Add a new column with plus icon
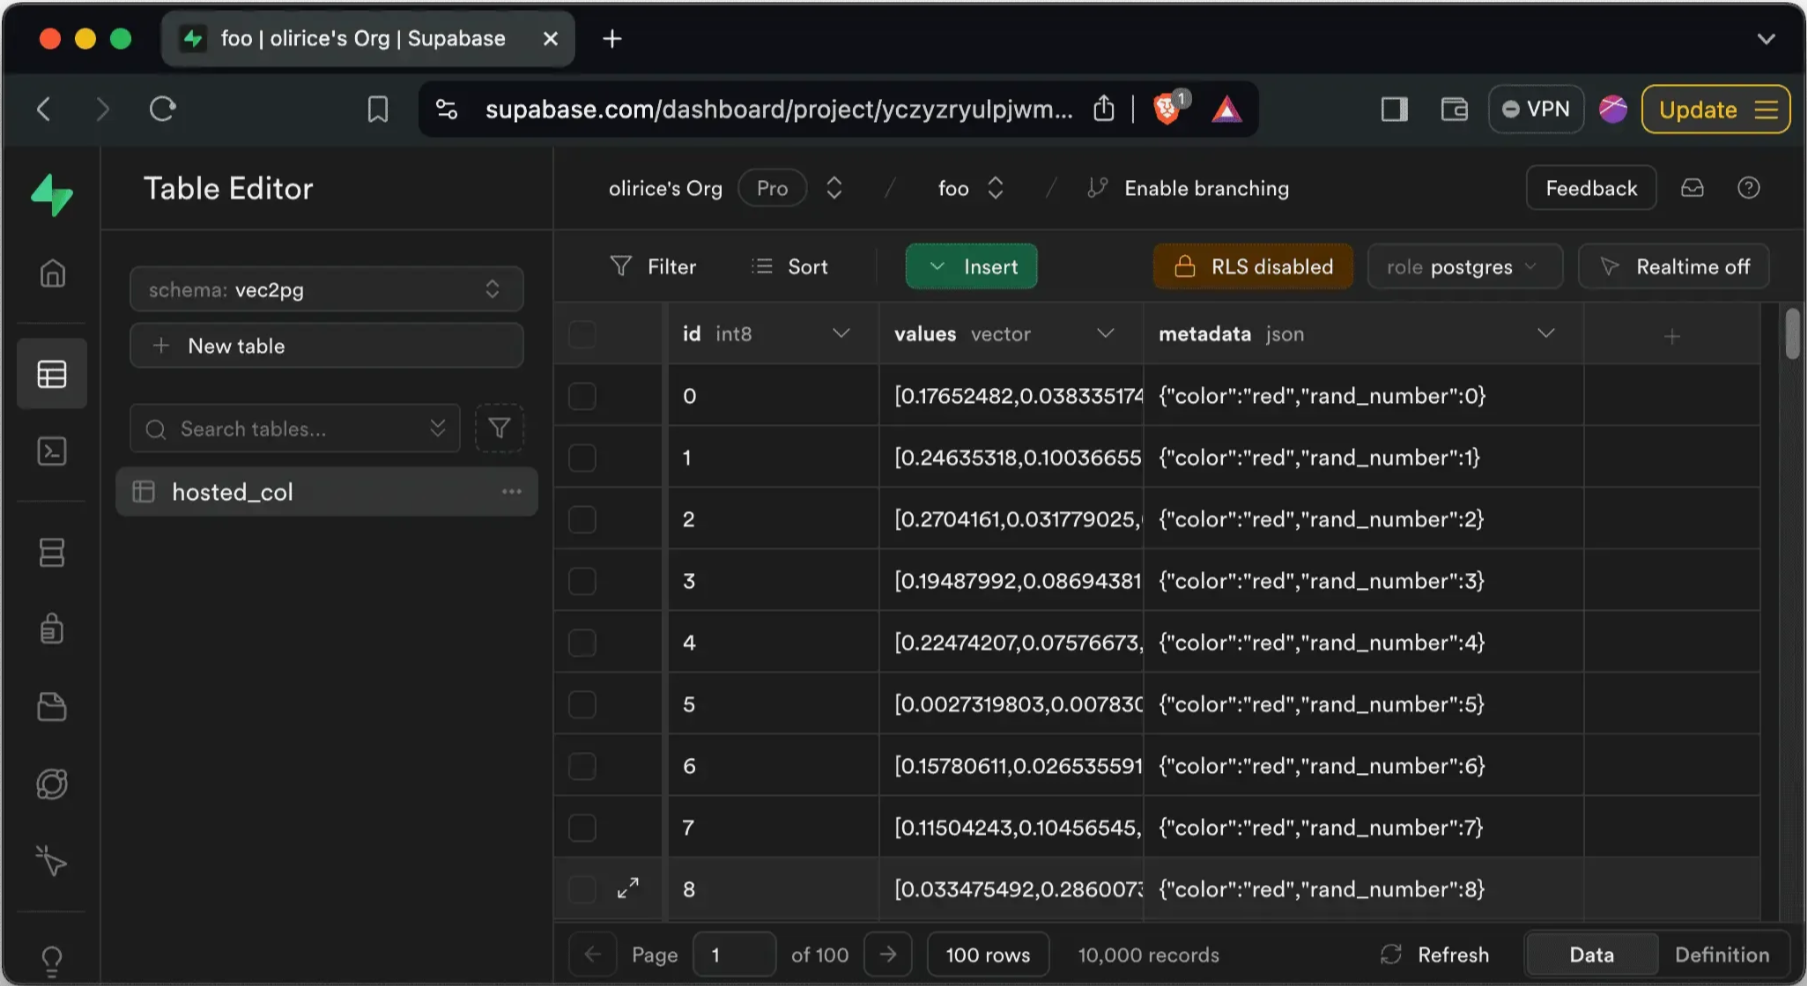 point(1672,336)
